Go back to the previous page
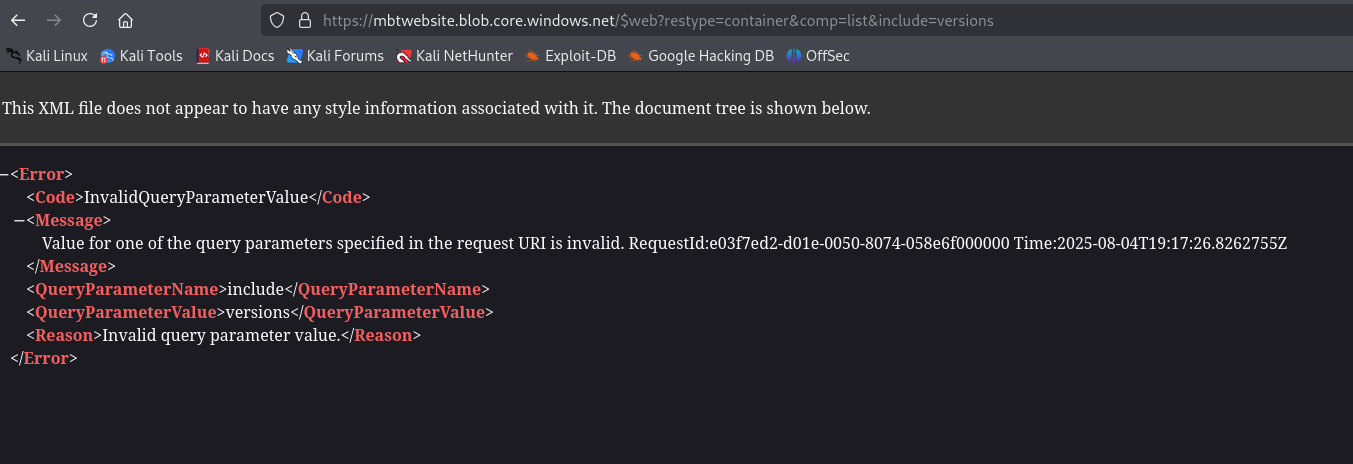 pyautogui.click(x=18, y=20)
